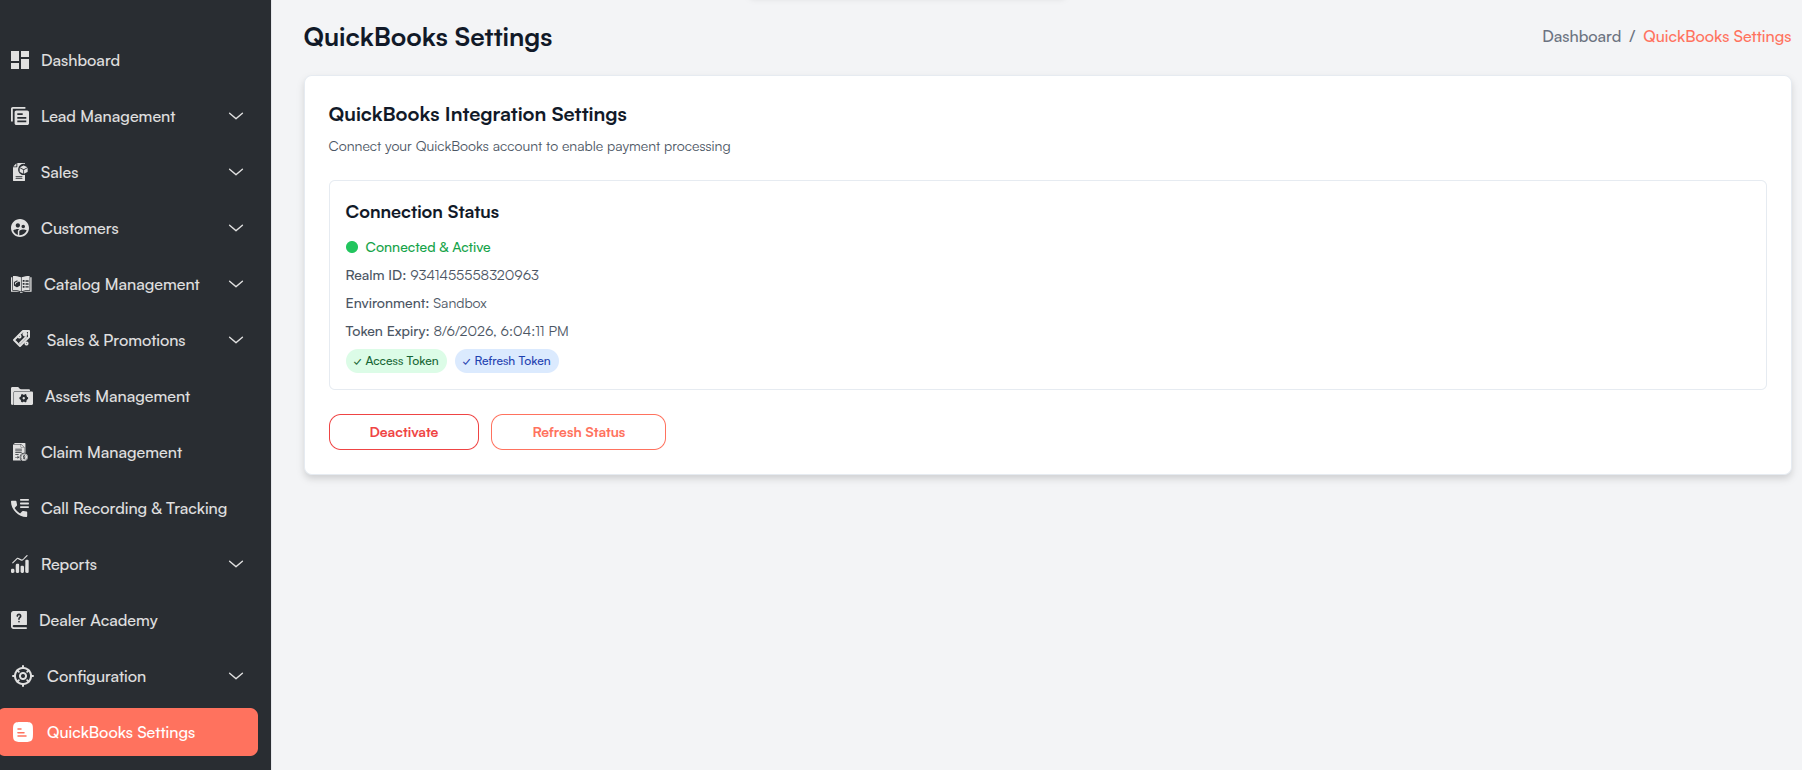Click the Claim Management icon
Viewport: 1802px width, 770px height.
(x=20, y=452)
